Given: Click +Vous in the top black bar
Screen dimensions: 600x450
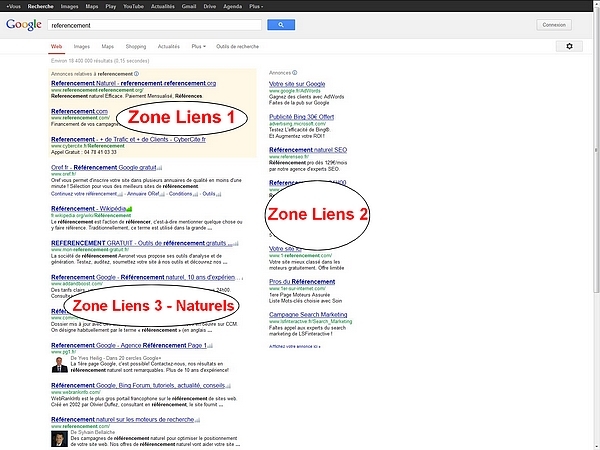Looking at the screenshot, I should click(x=13, y=7).
